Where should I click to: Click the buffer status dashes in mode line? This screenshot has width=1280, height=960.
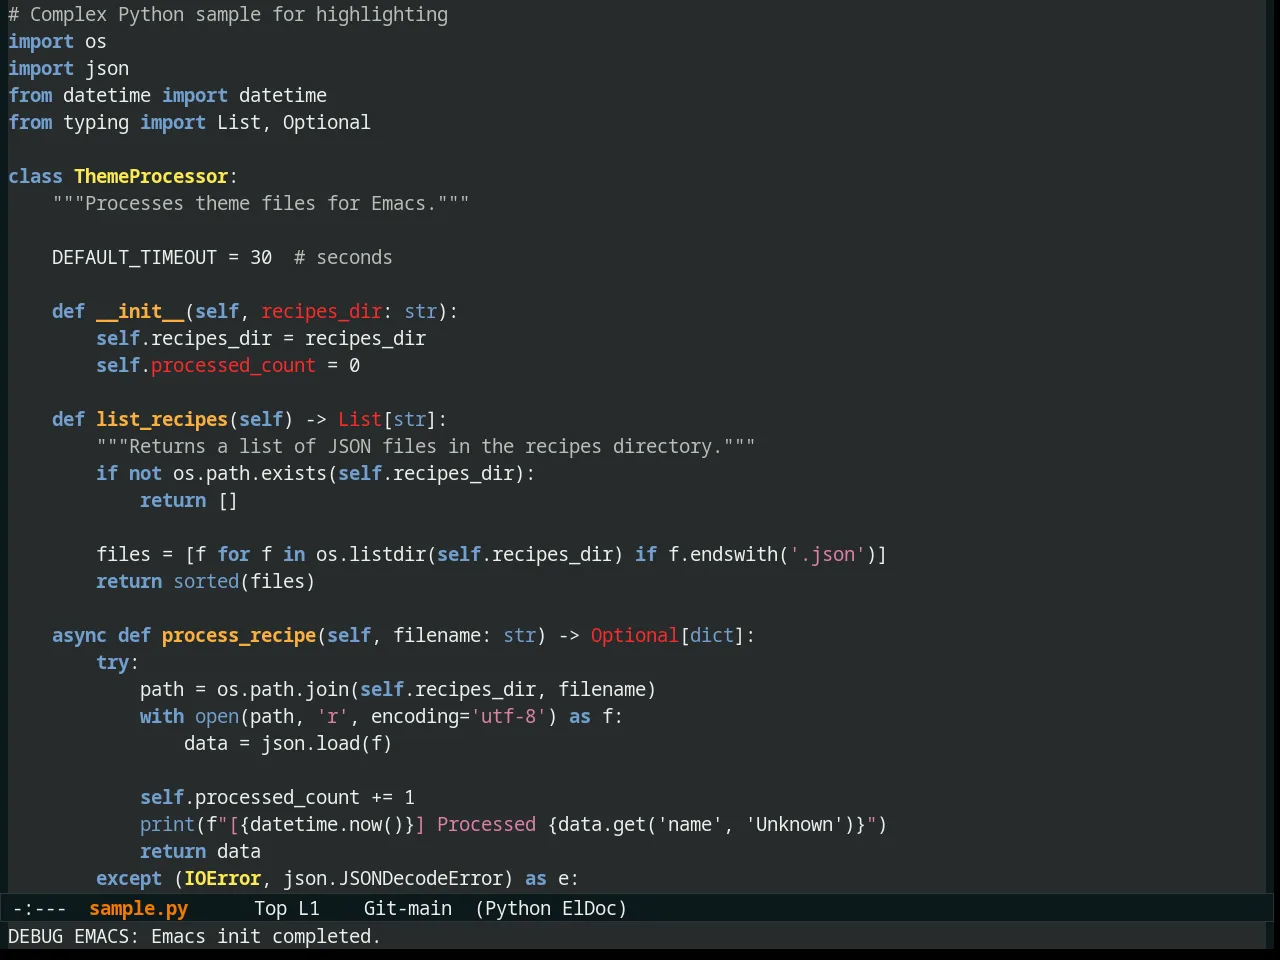[39, 908]
